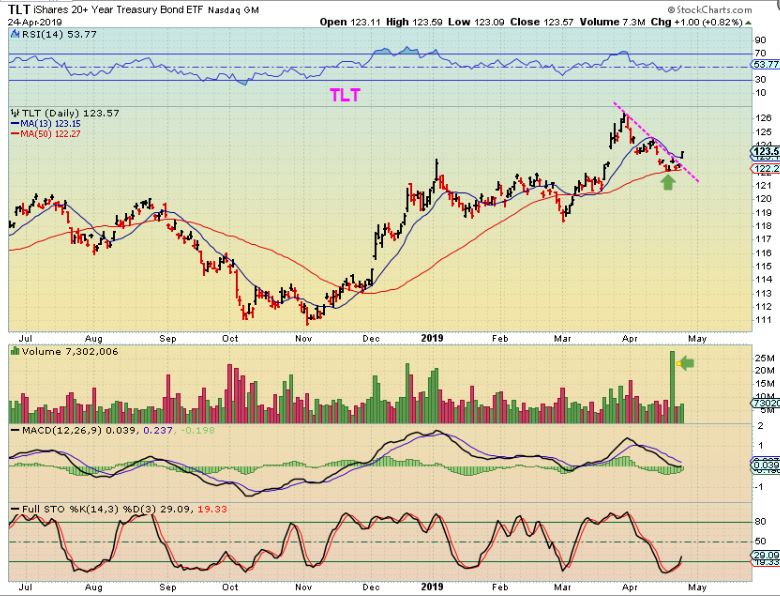Click the Low 123.09 value
Image resolution: width=780 pixels, height=596 pixels.
pyautogui.click(x=489, y=22)
